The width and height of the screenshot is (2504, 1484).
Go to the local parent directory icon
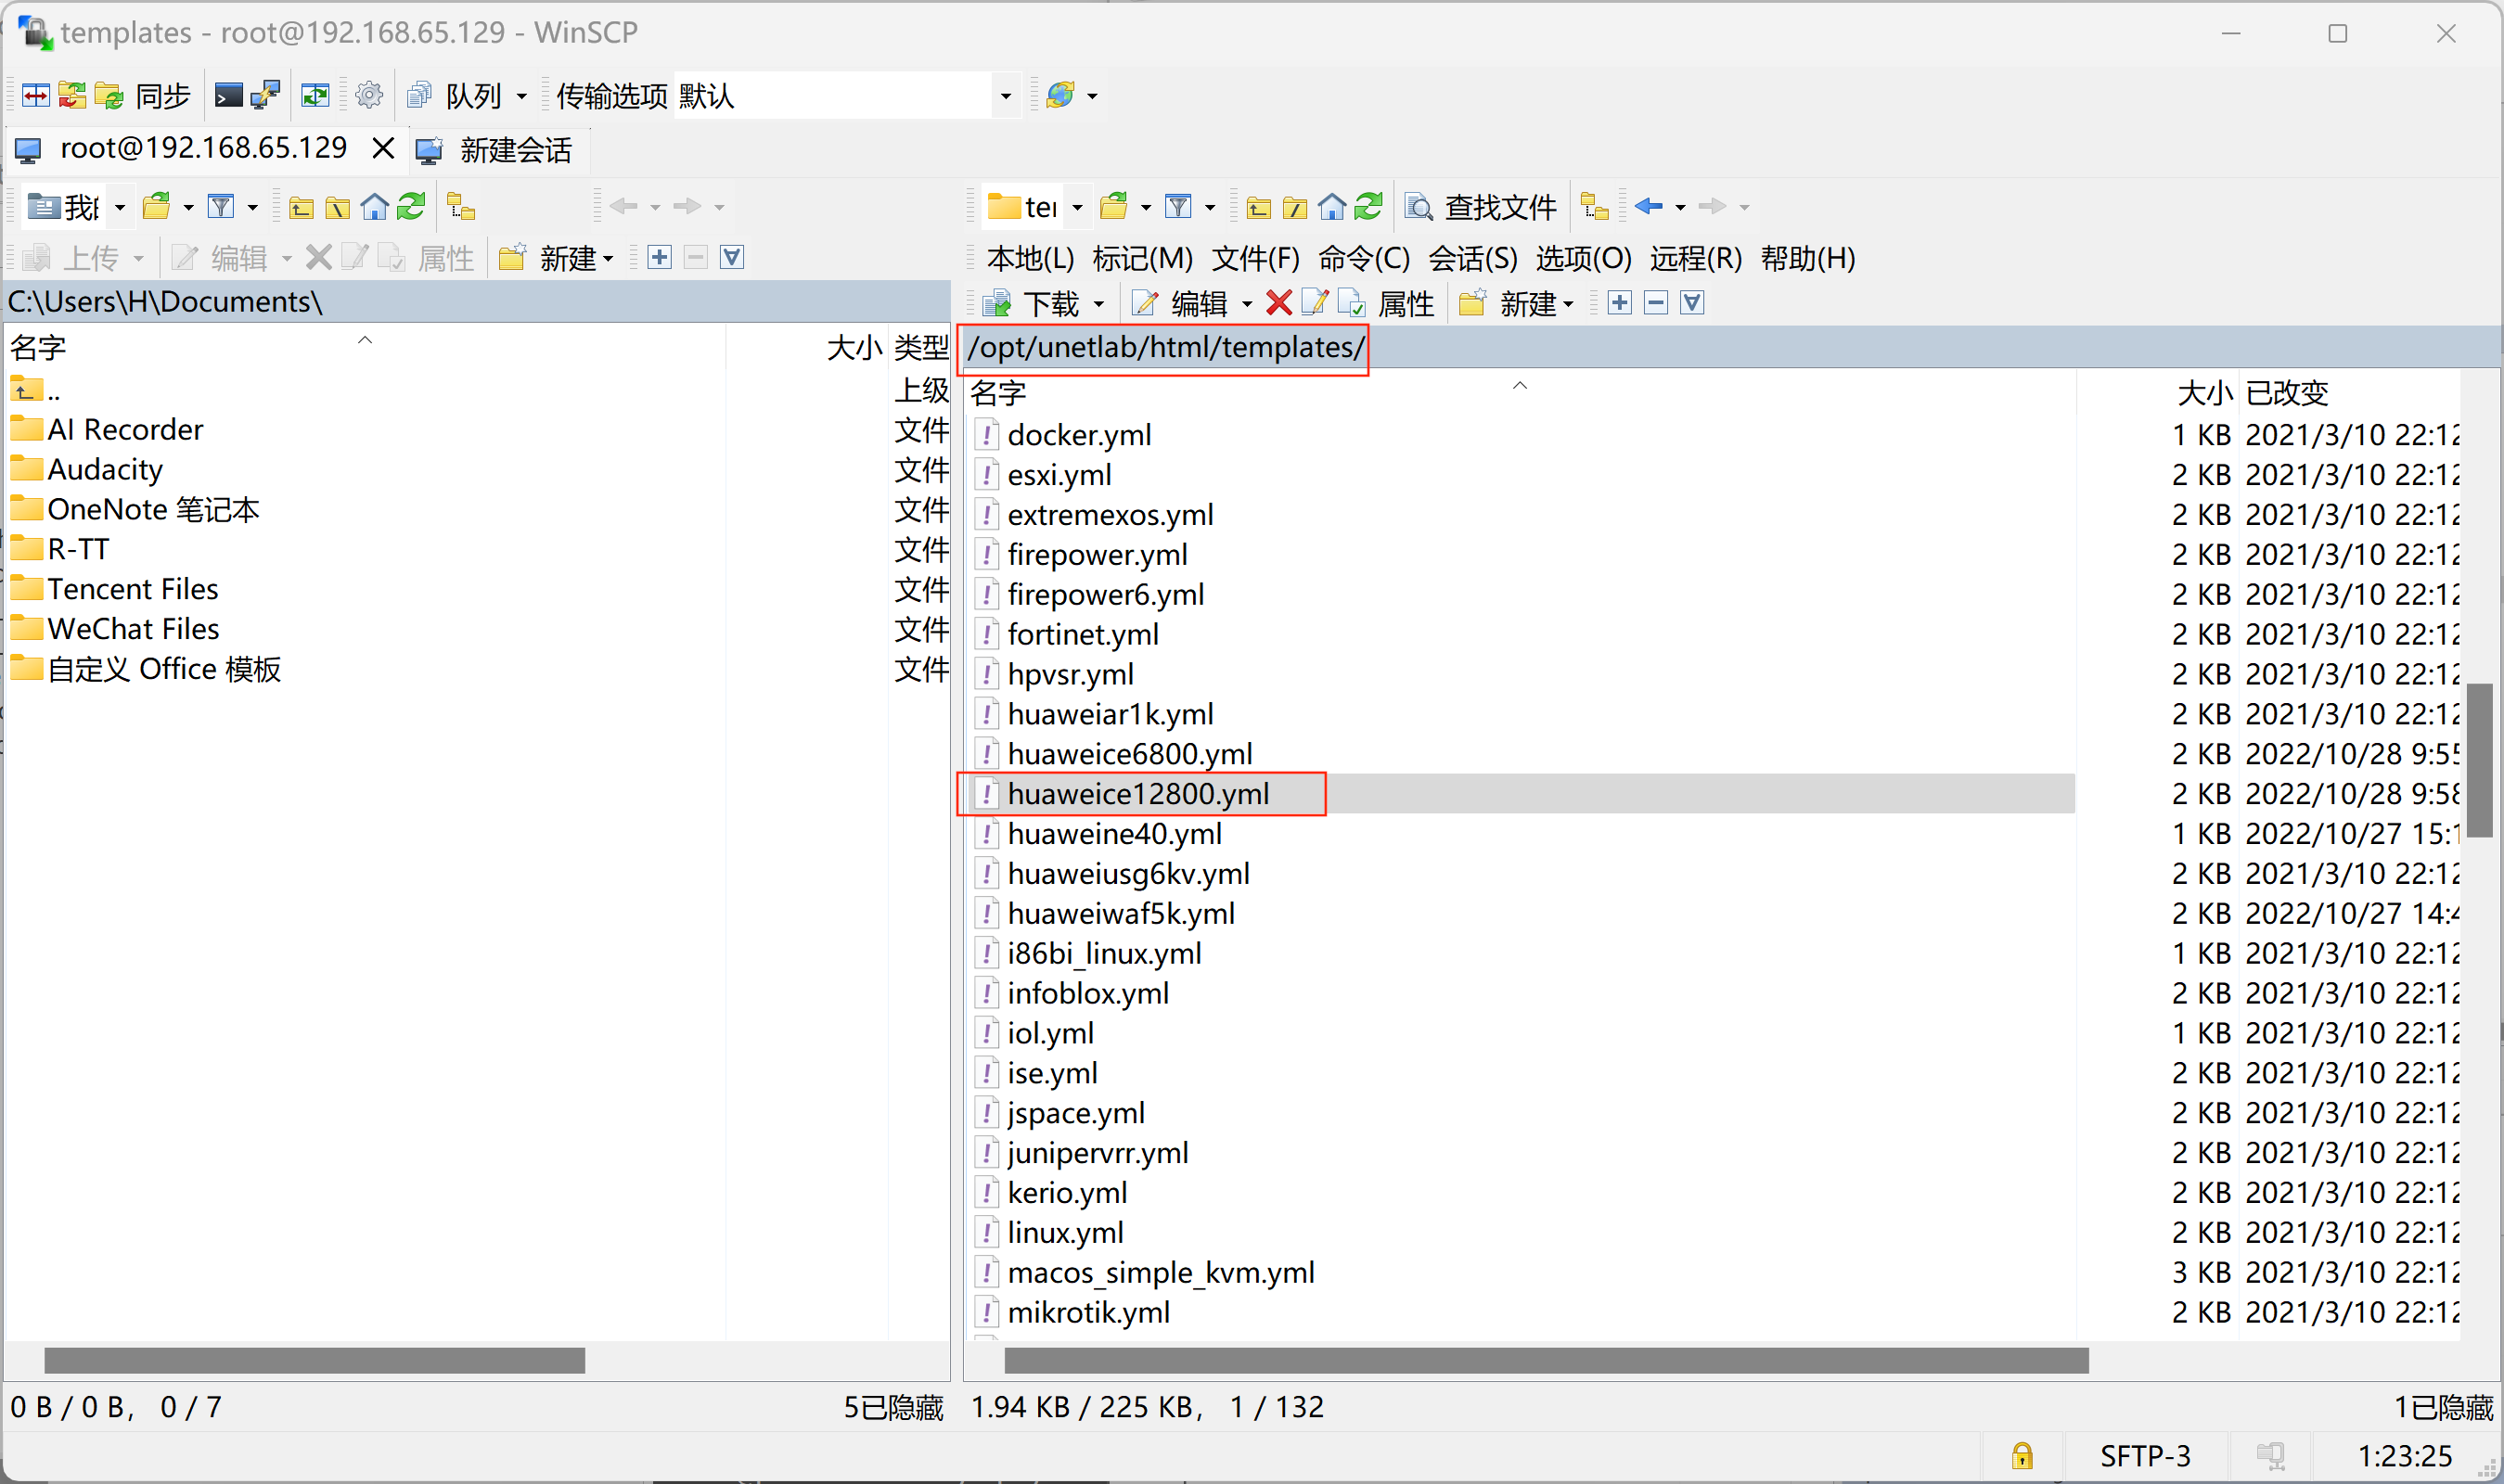click(x=301, y=207)
